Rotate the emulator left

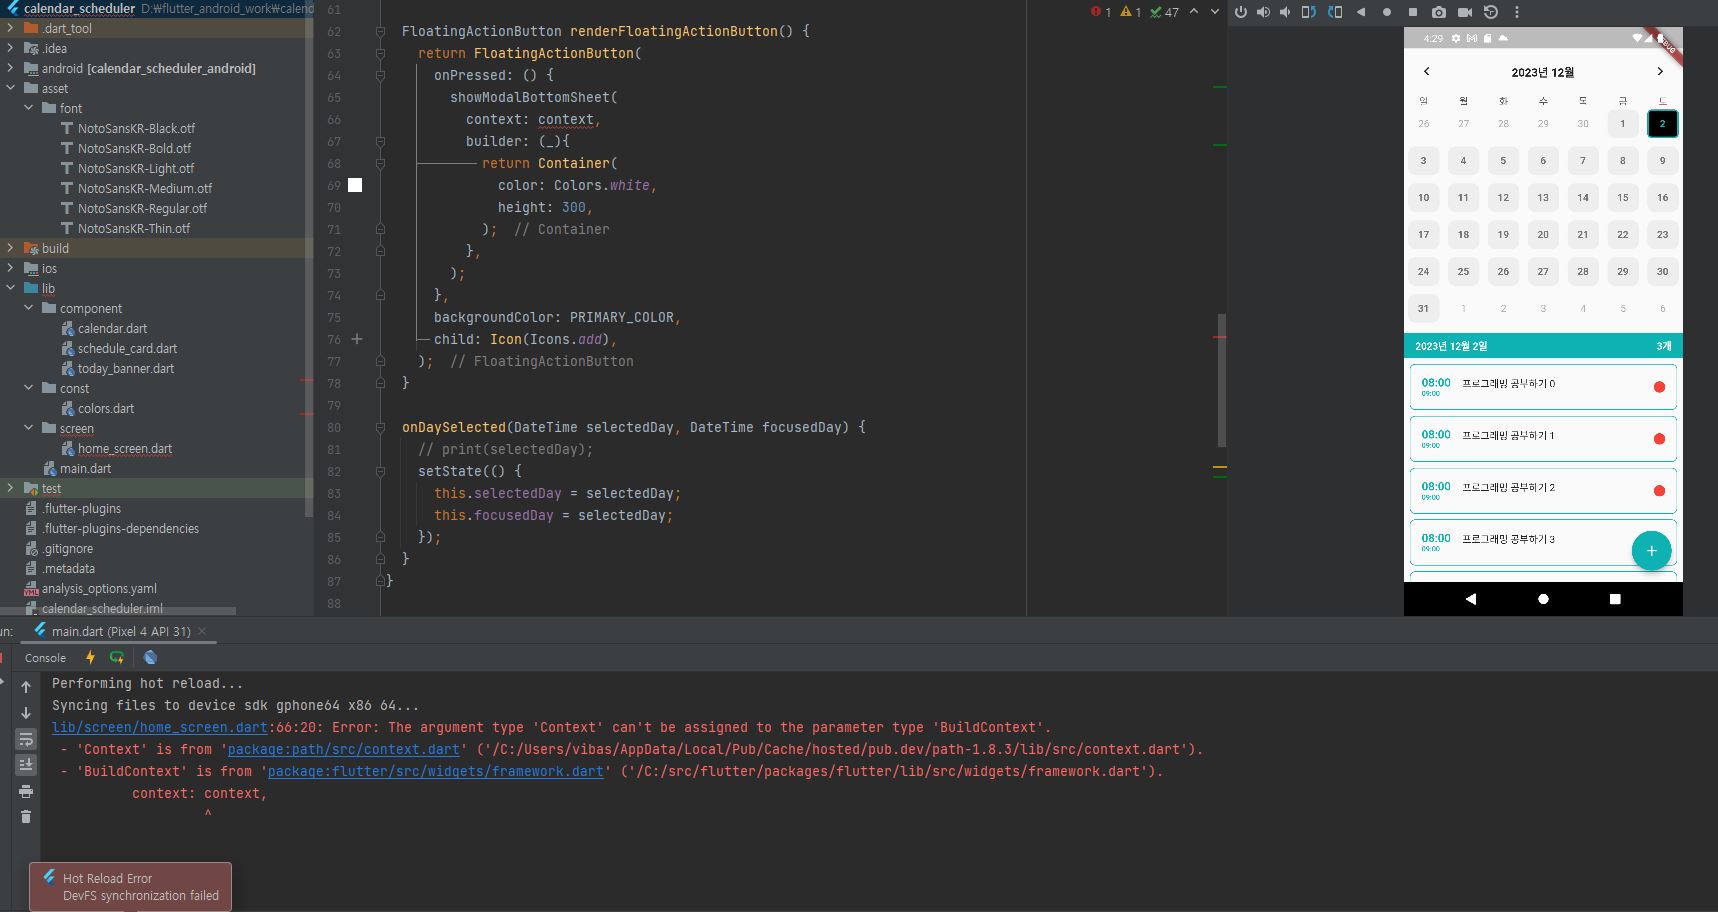click(1309, 12)
